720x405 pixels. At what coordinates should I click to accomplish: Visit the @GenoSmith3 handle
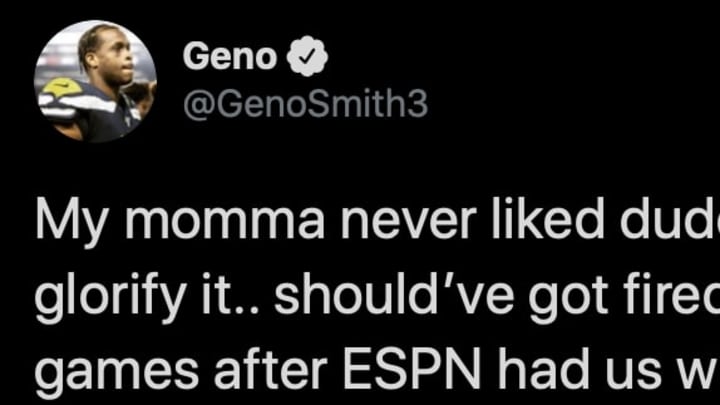point(305,104)
